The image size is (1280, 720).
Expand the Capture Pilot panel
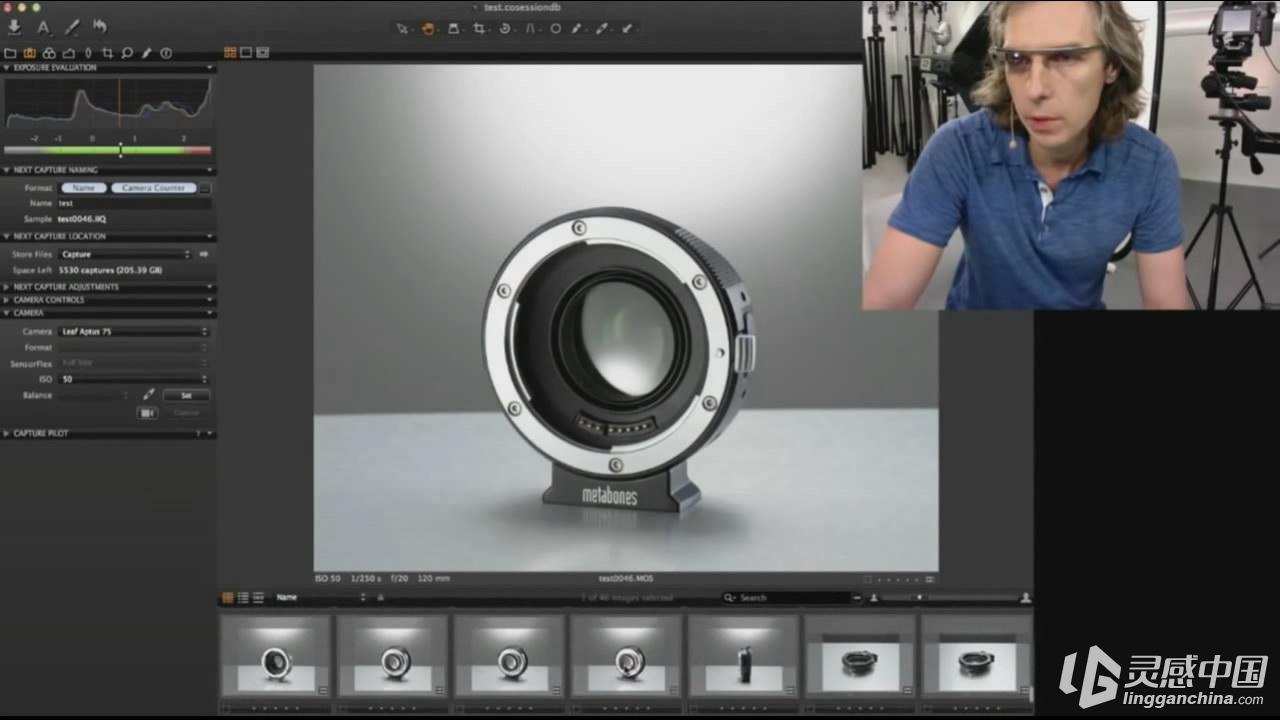[x=7, y=433]
